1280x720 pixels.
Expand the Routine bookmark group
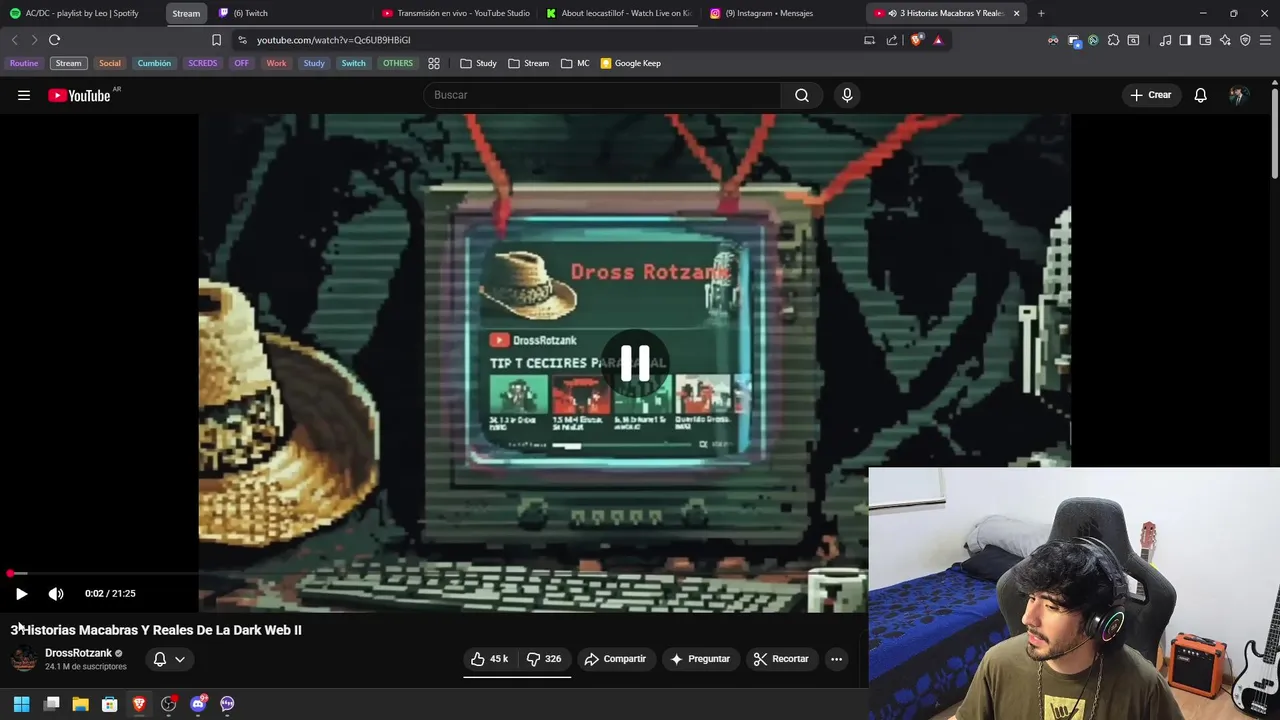pos(24,63)
